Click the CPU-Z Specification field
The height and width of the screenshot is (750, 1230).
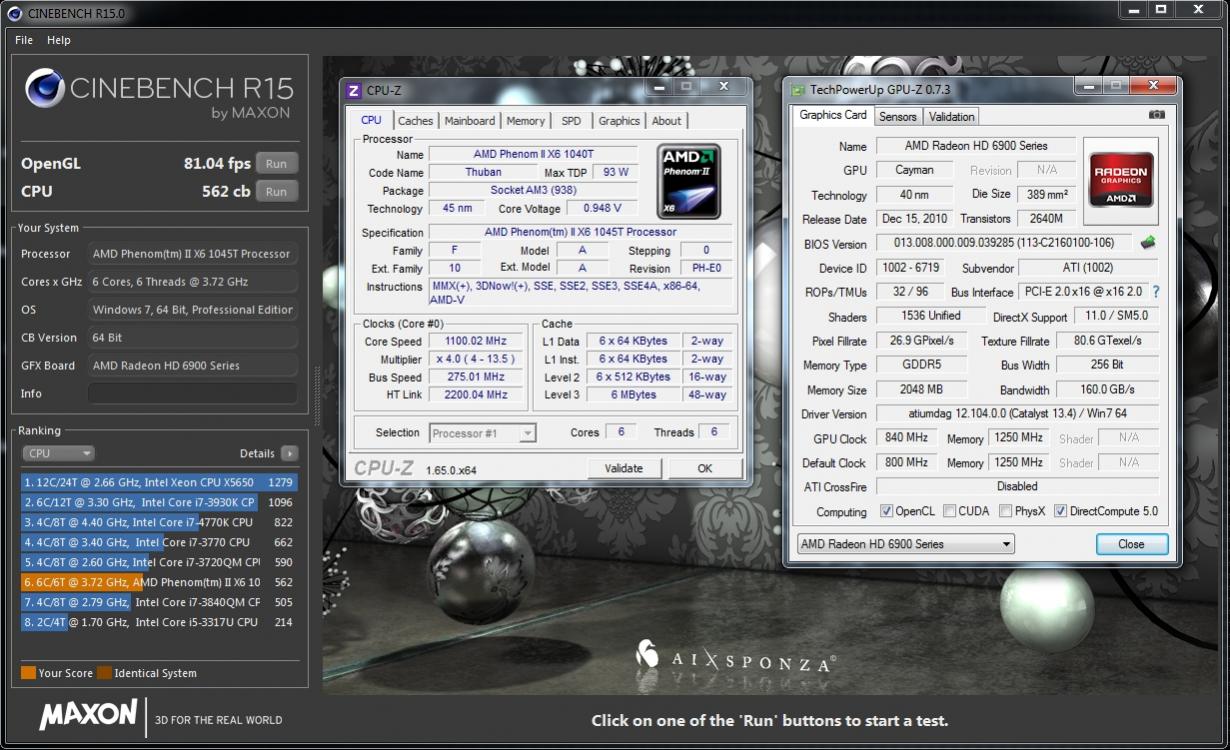point(580,232)
